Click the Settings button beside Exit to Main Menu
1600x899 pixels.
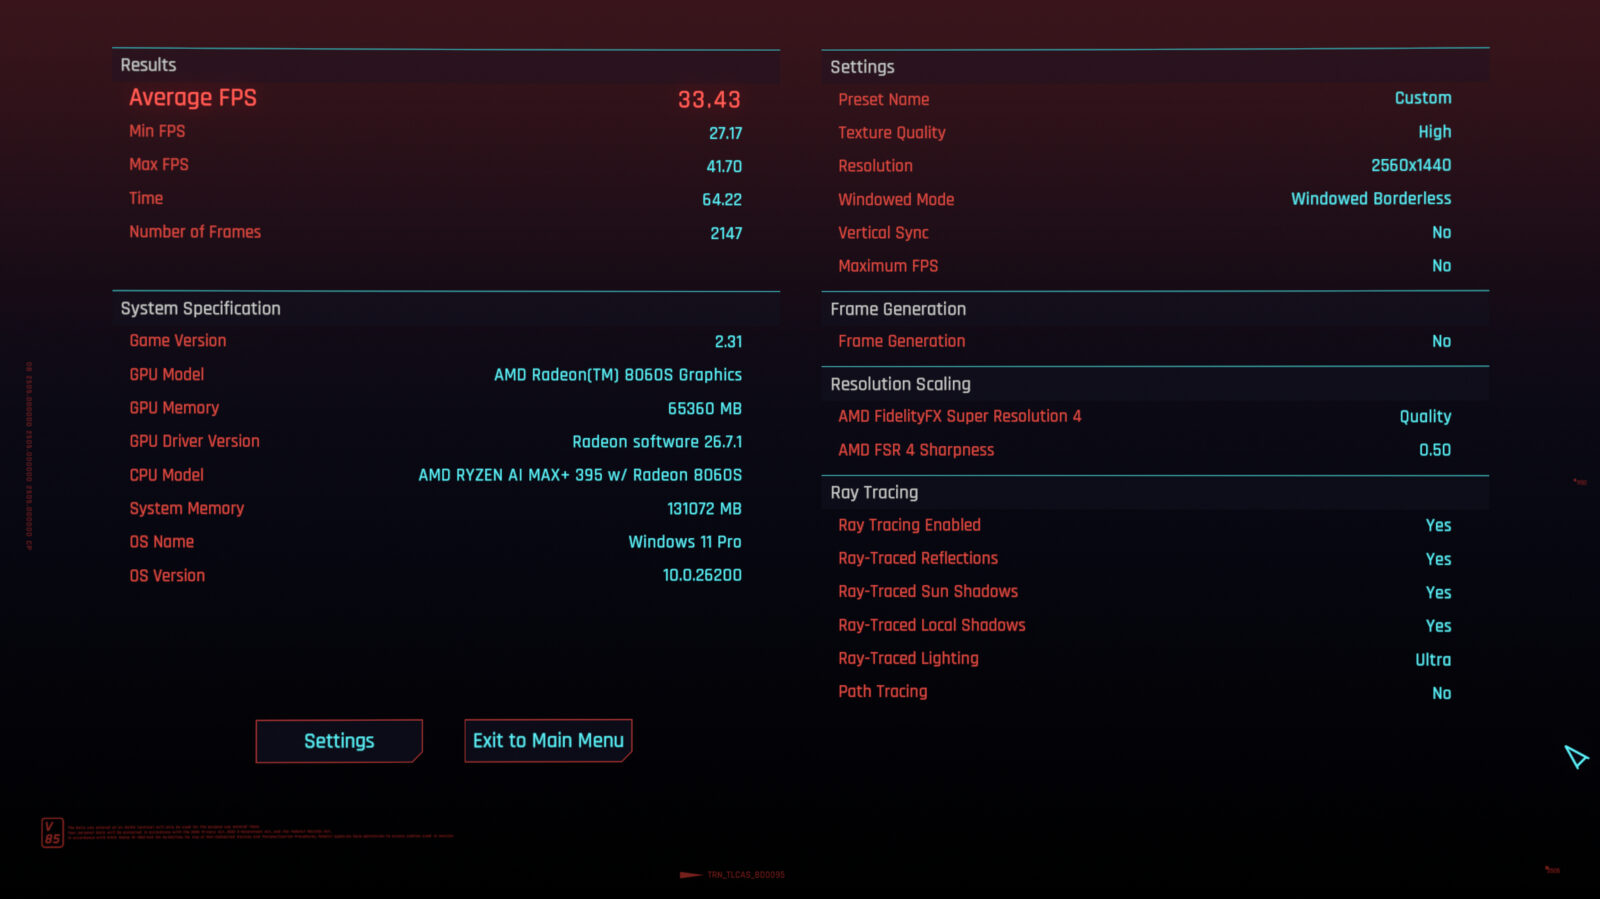point(339,741)
